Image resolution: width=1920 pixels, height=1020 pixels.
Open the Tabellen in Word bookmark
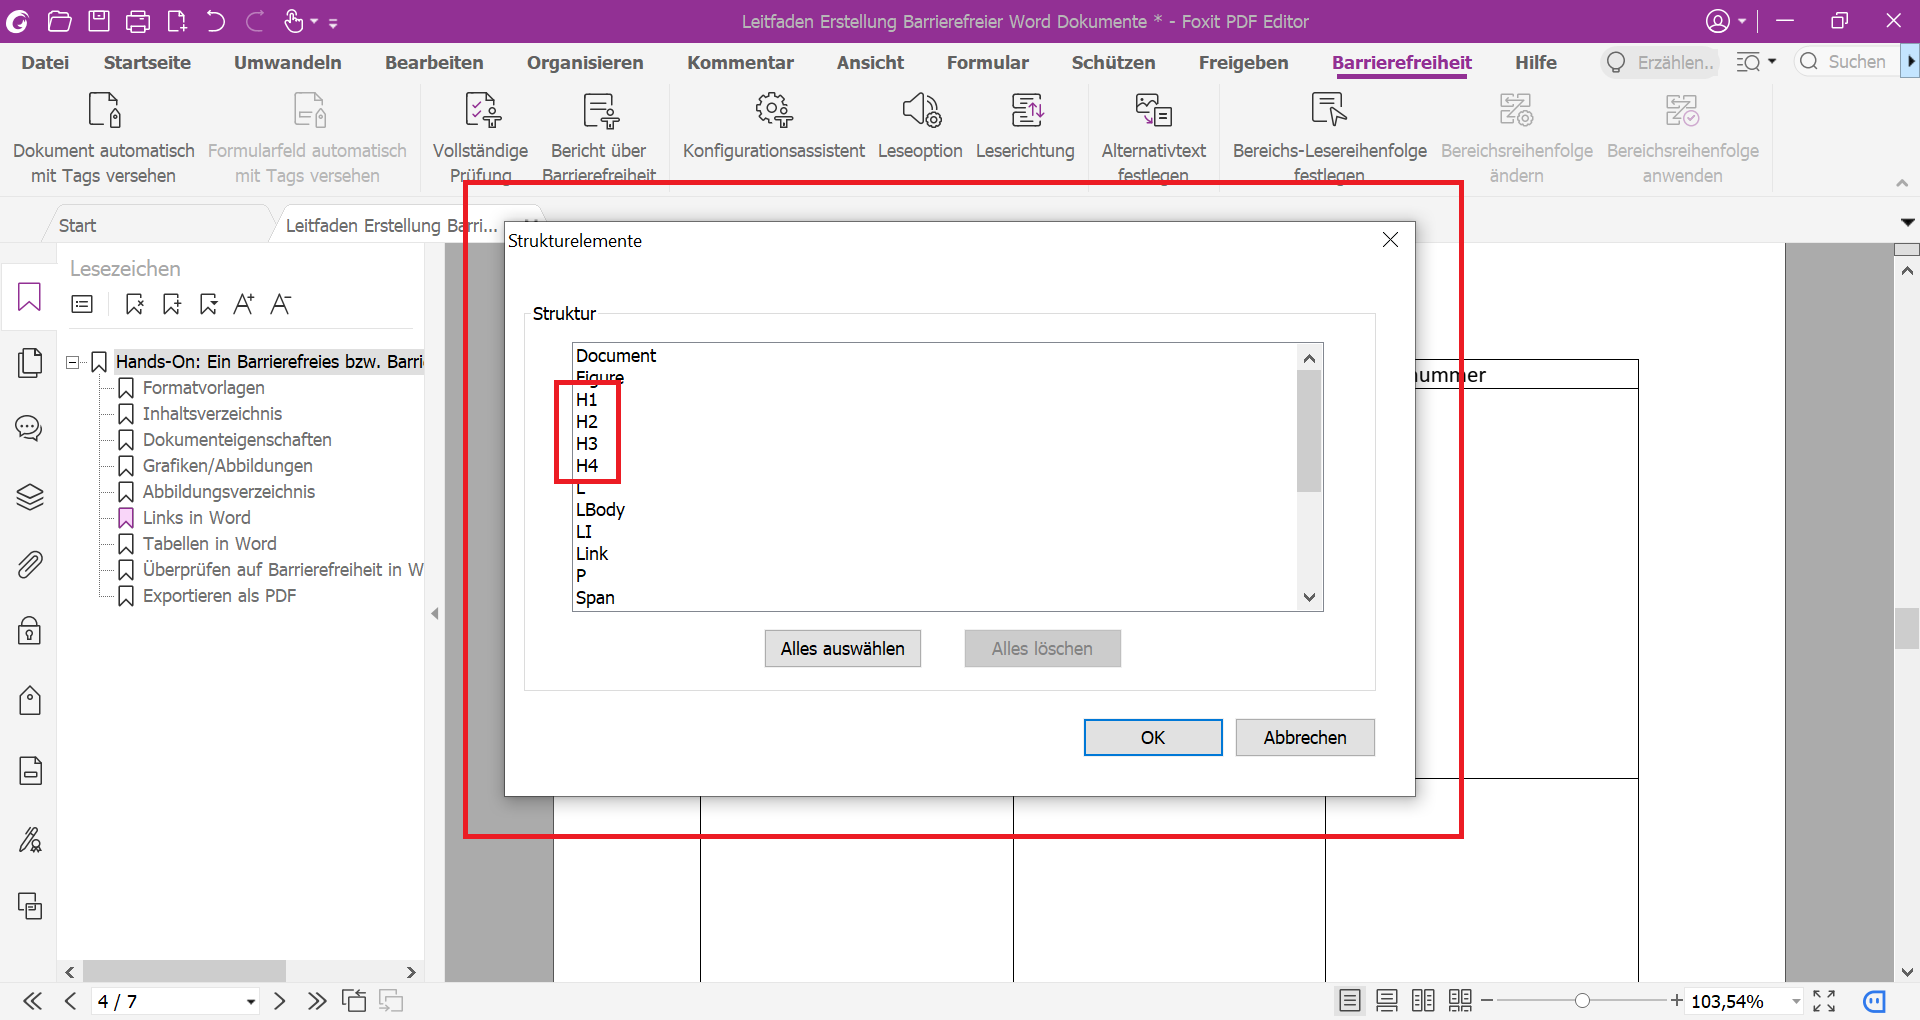(209, 544)
